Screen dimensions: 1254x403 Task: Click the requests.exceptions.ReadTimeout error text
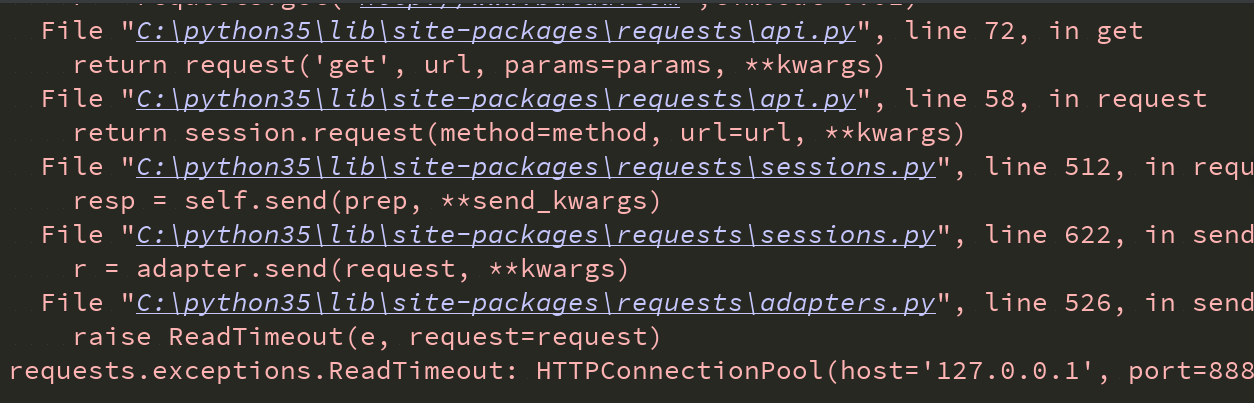tap(263, 372)
